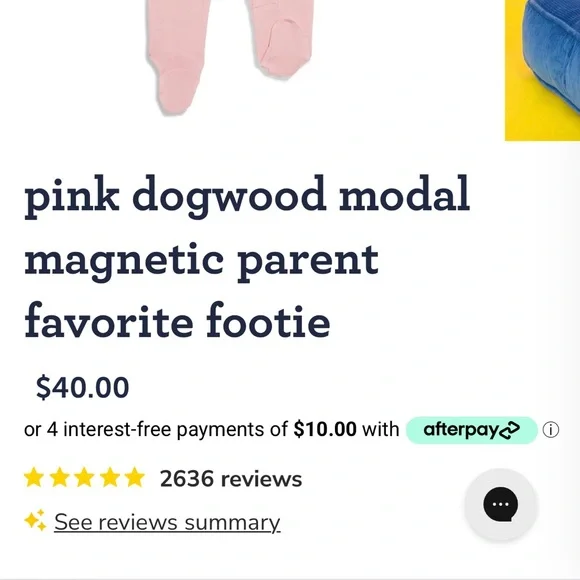
Task: Open the blue item image on yellow background
Action: (x=542, y=70)
